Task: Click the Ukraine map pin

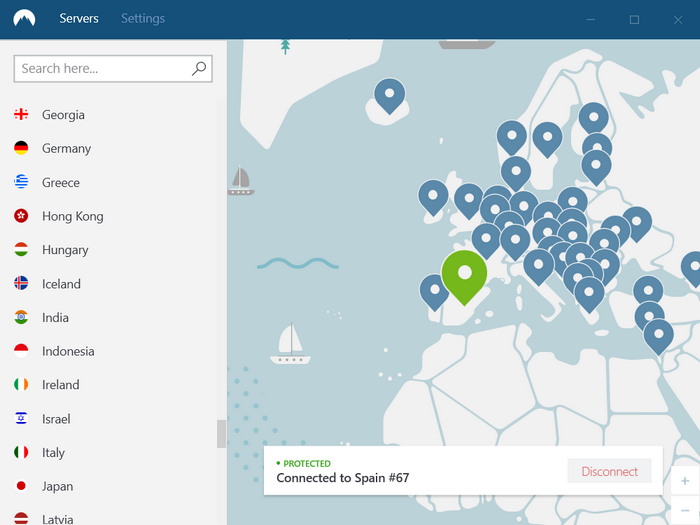Action: point(637,222)
